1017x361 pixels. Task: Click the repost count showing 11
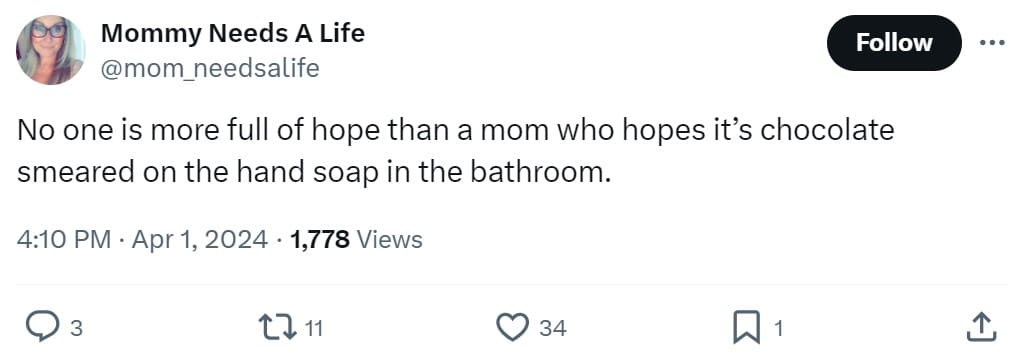313,329
